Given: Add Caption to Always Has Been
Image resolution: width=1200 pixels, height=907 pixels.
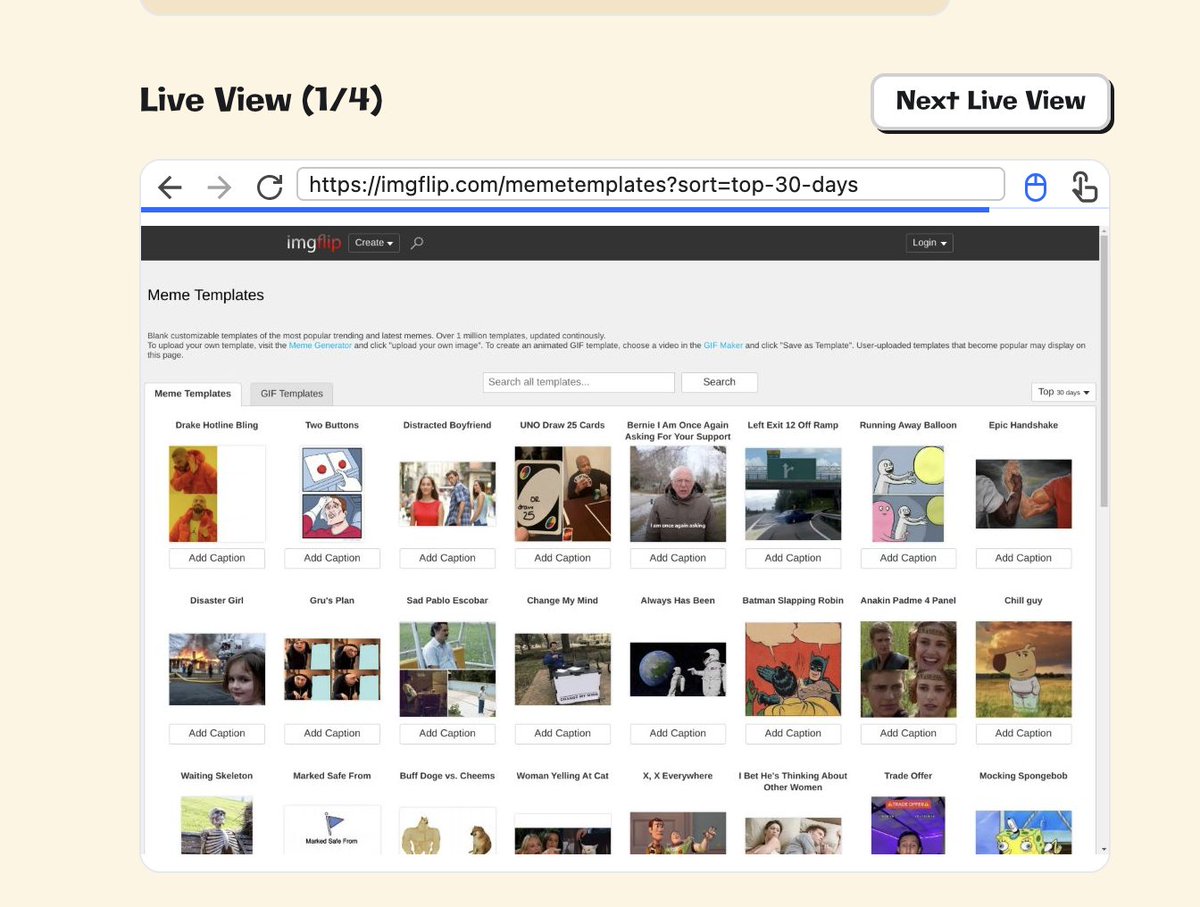Looking at the screenshot, I should [678, 733].
